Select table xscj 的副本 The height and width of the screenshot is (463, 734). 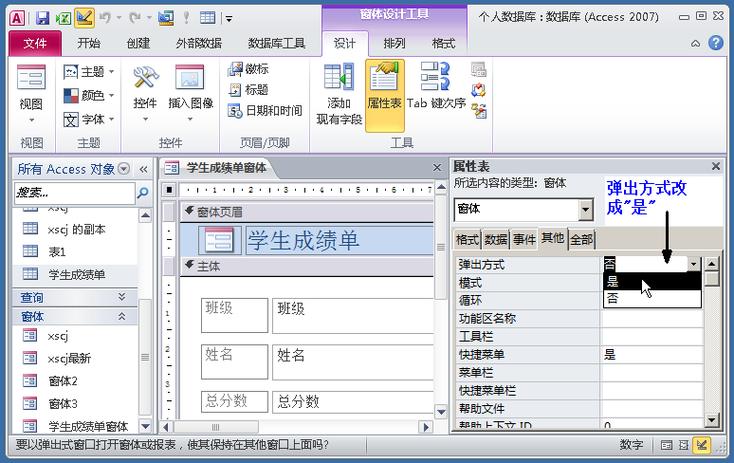[76, 229]
